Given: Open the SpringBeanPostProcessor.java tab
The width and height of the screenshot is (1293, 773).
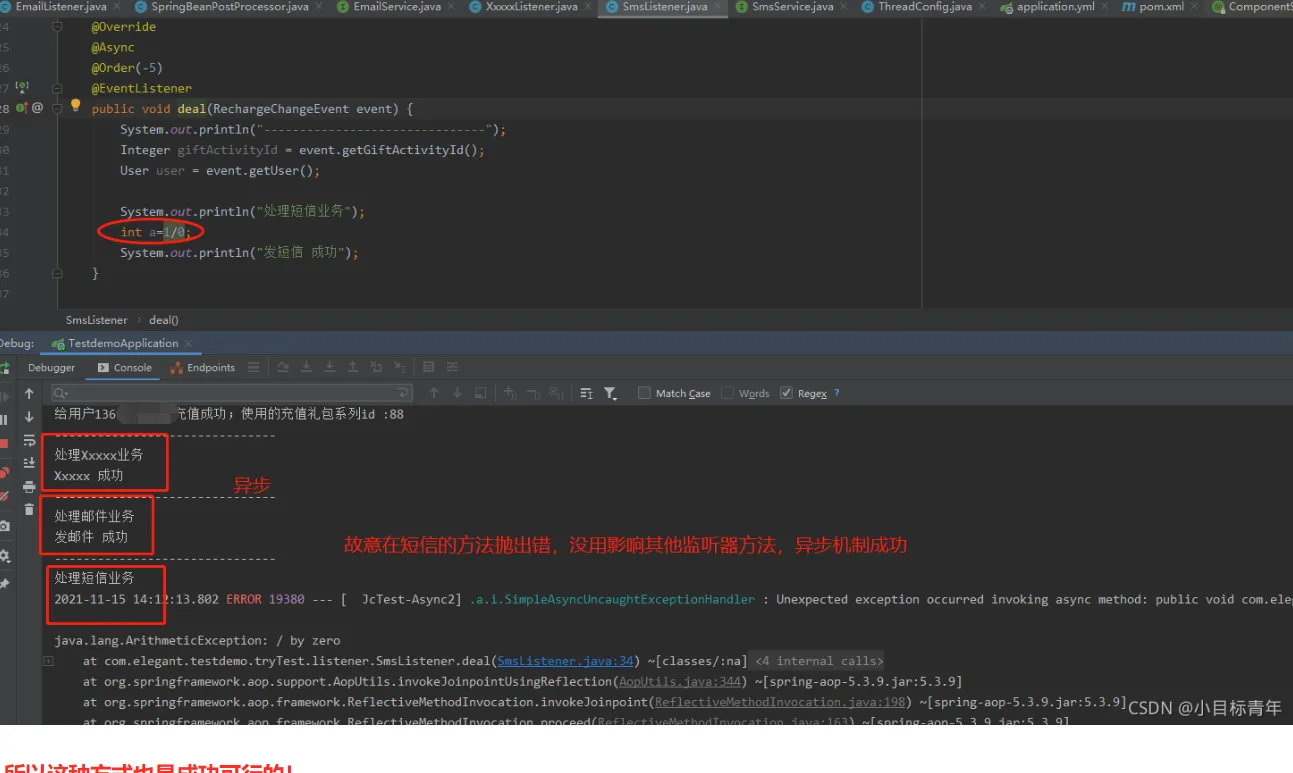Looking at the screenshot, I should (229, 7).
